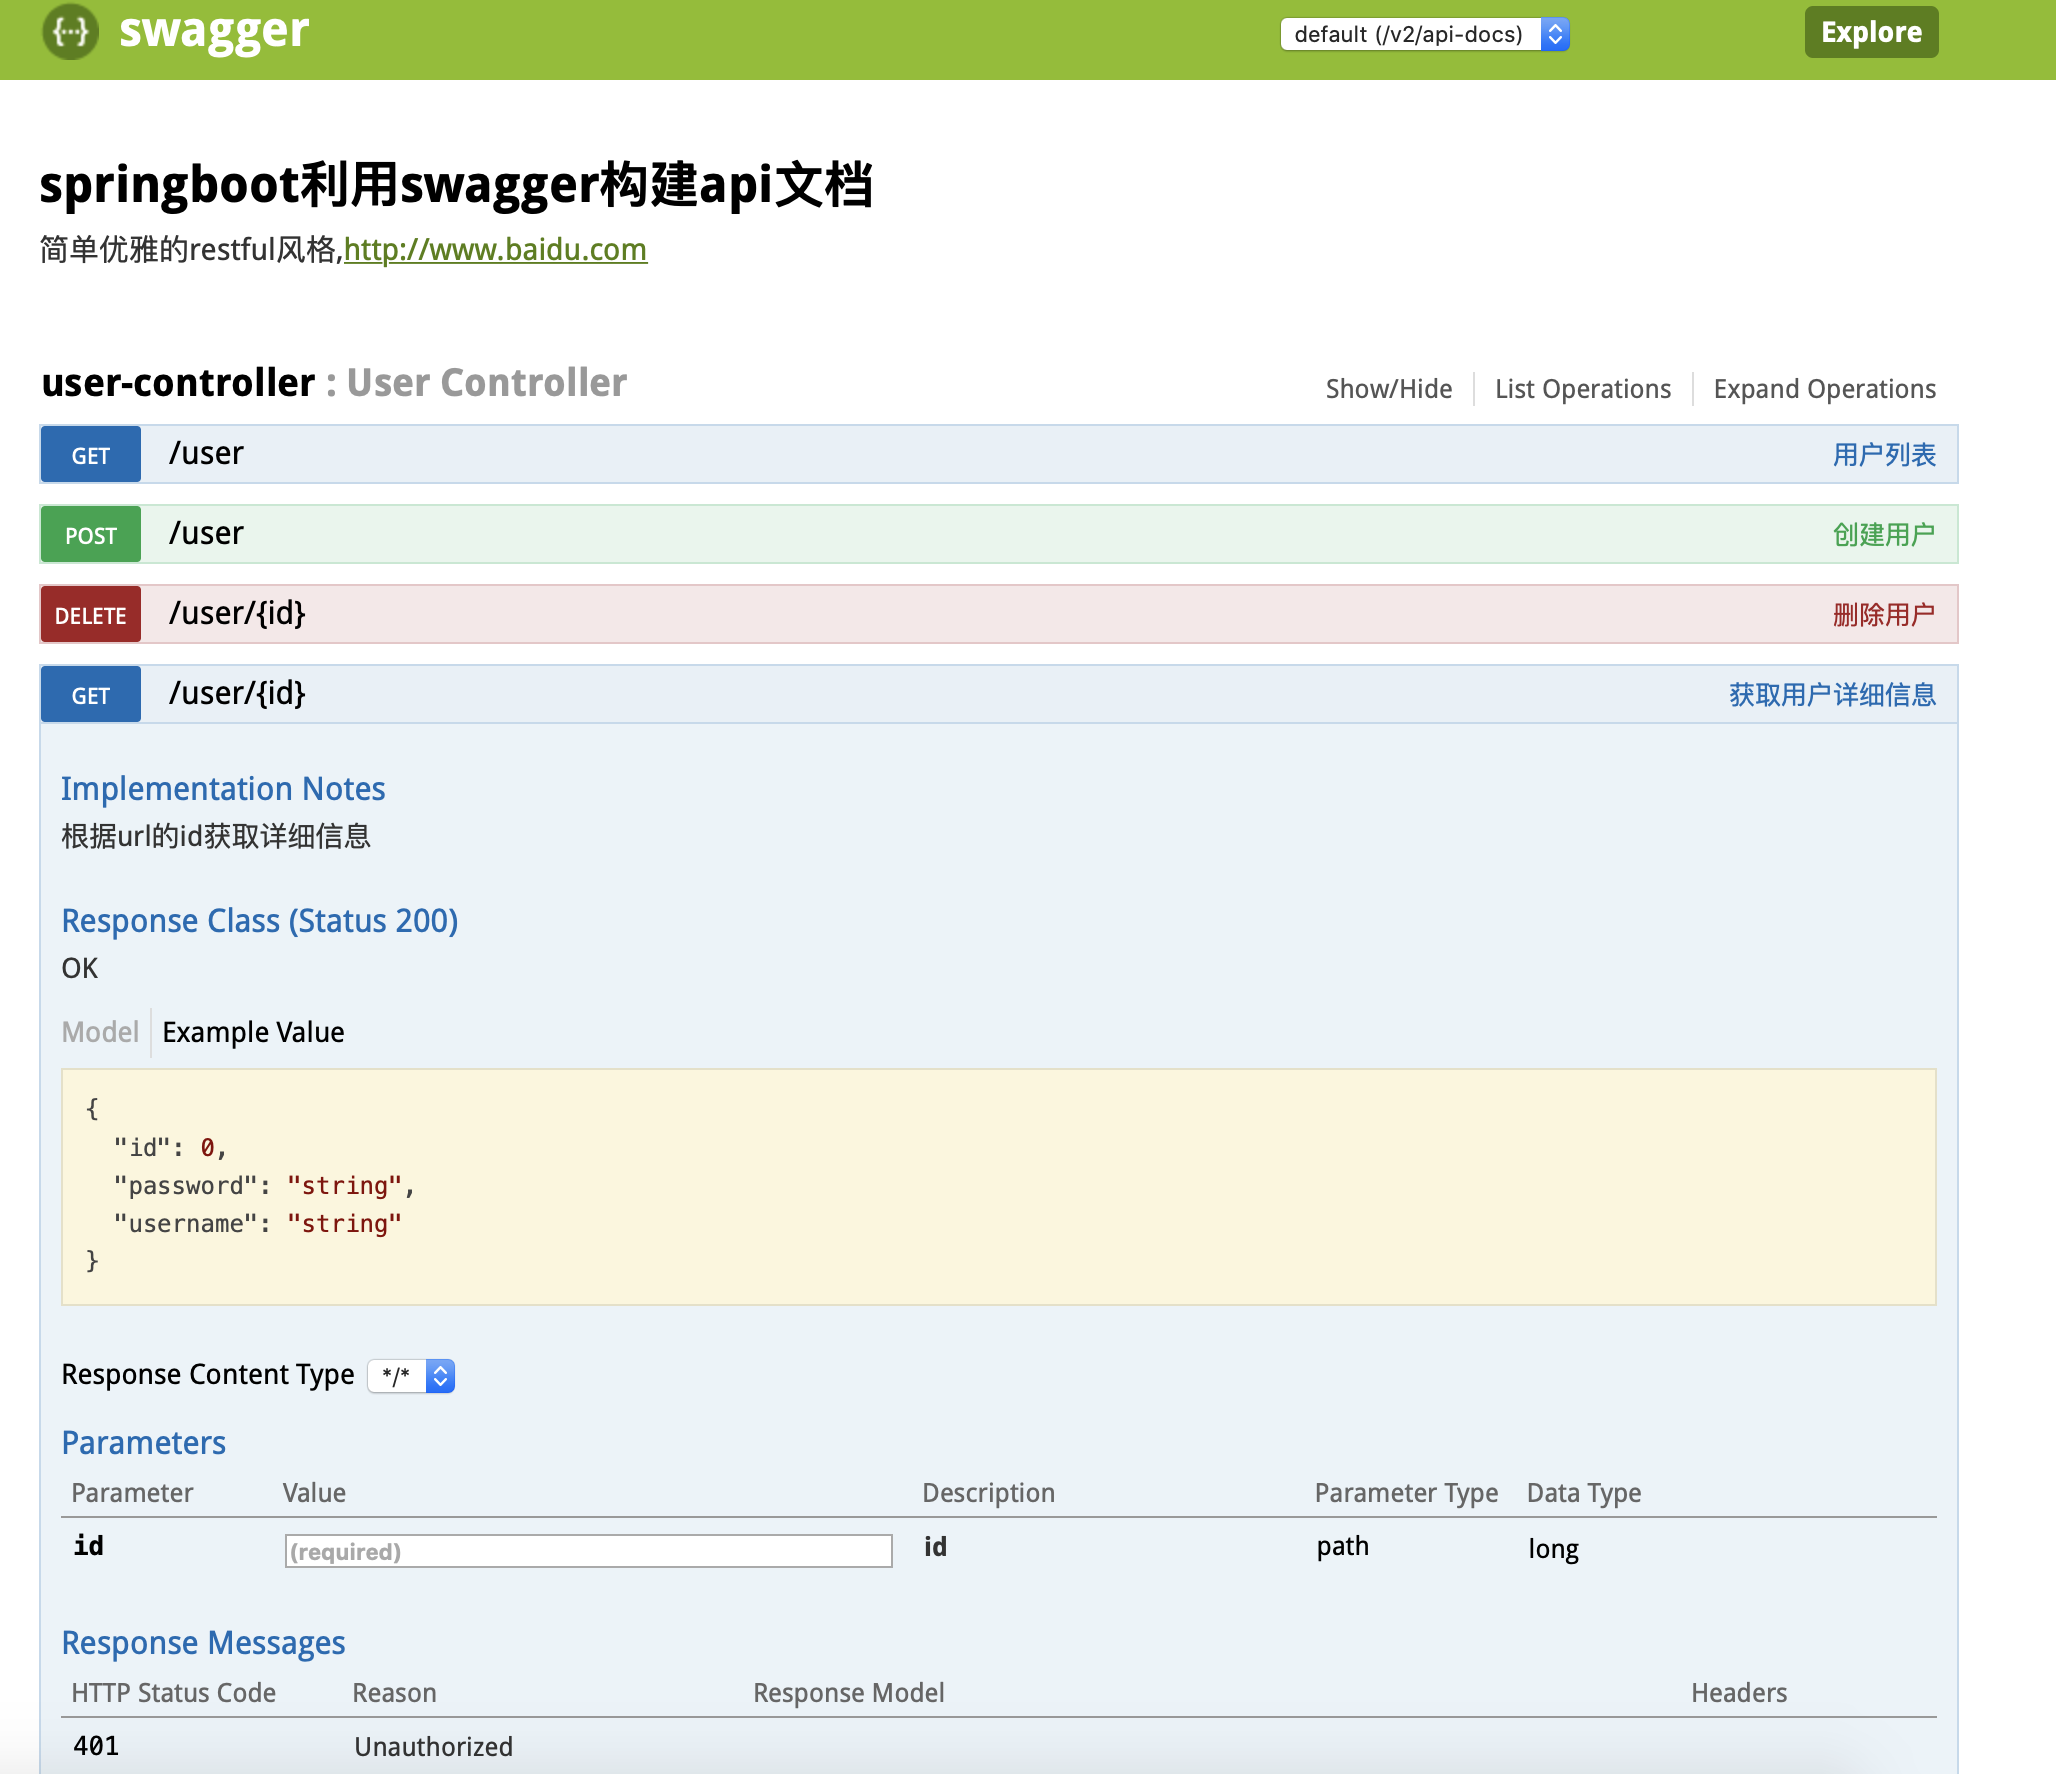Click the DELETE badge for /user/{id}

[x=91, y=615]
